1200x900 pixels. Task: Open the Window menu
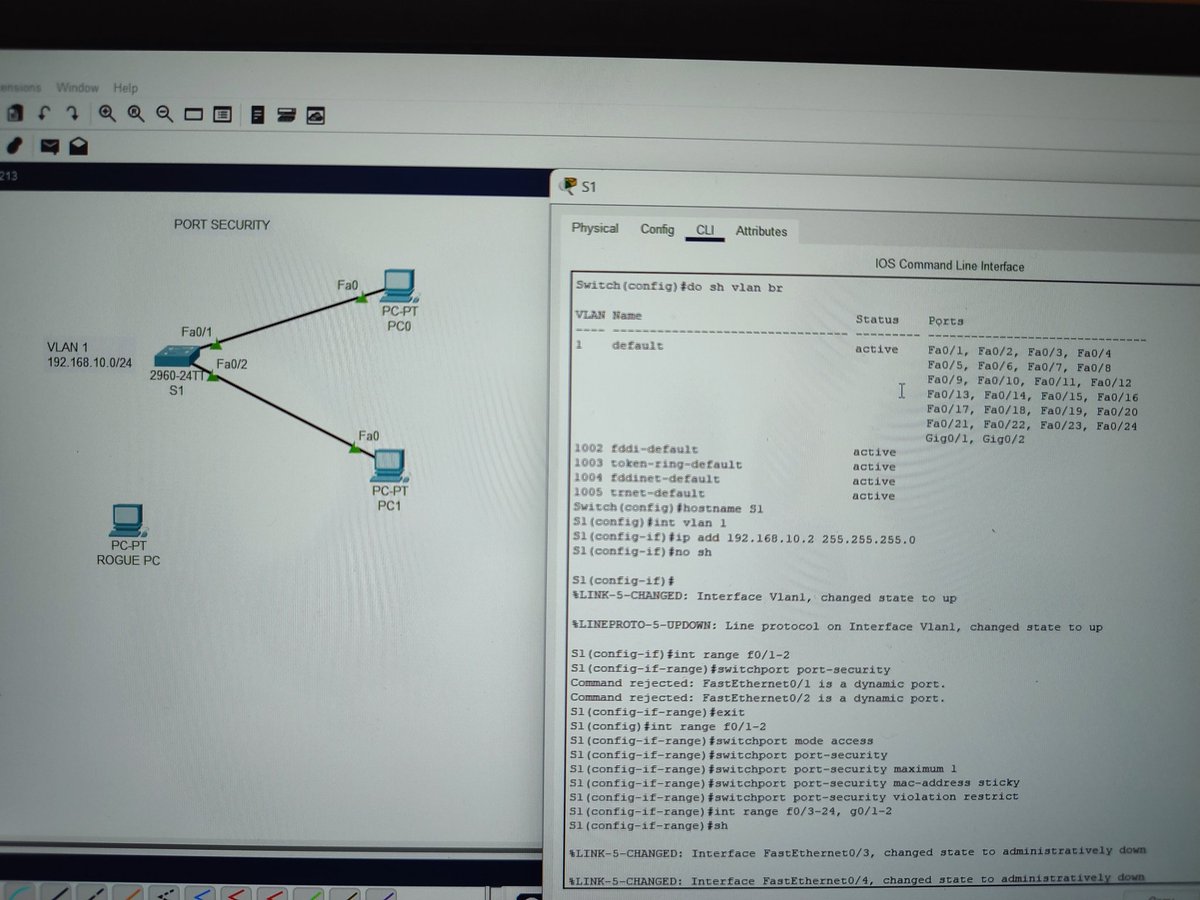(x=77, y=87)
